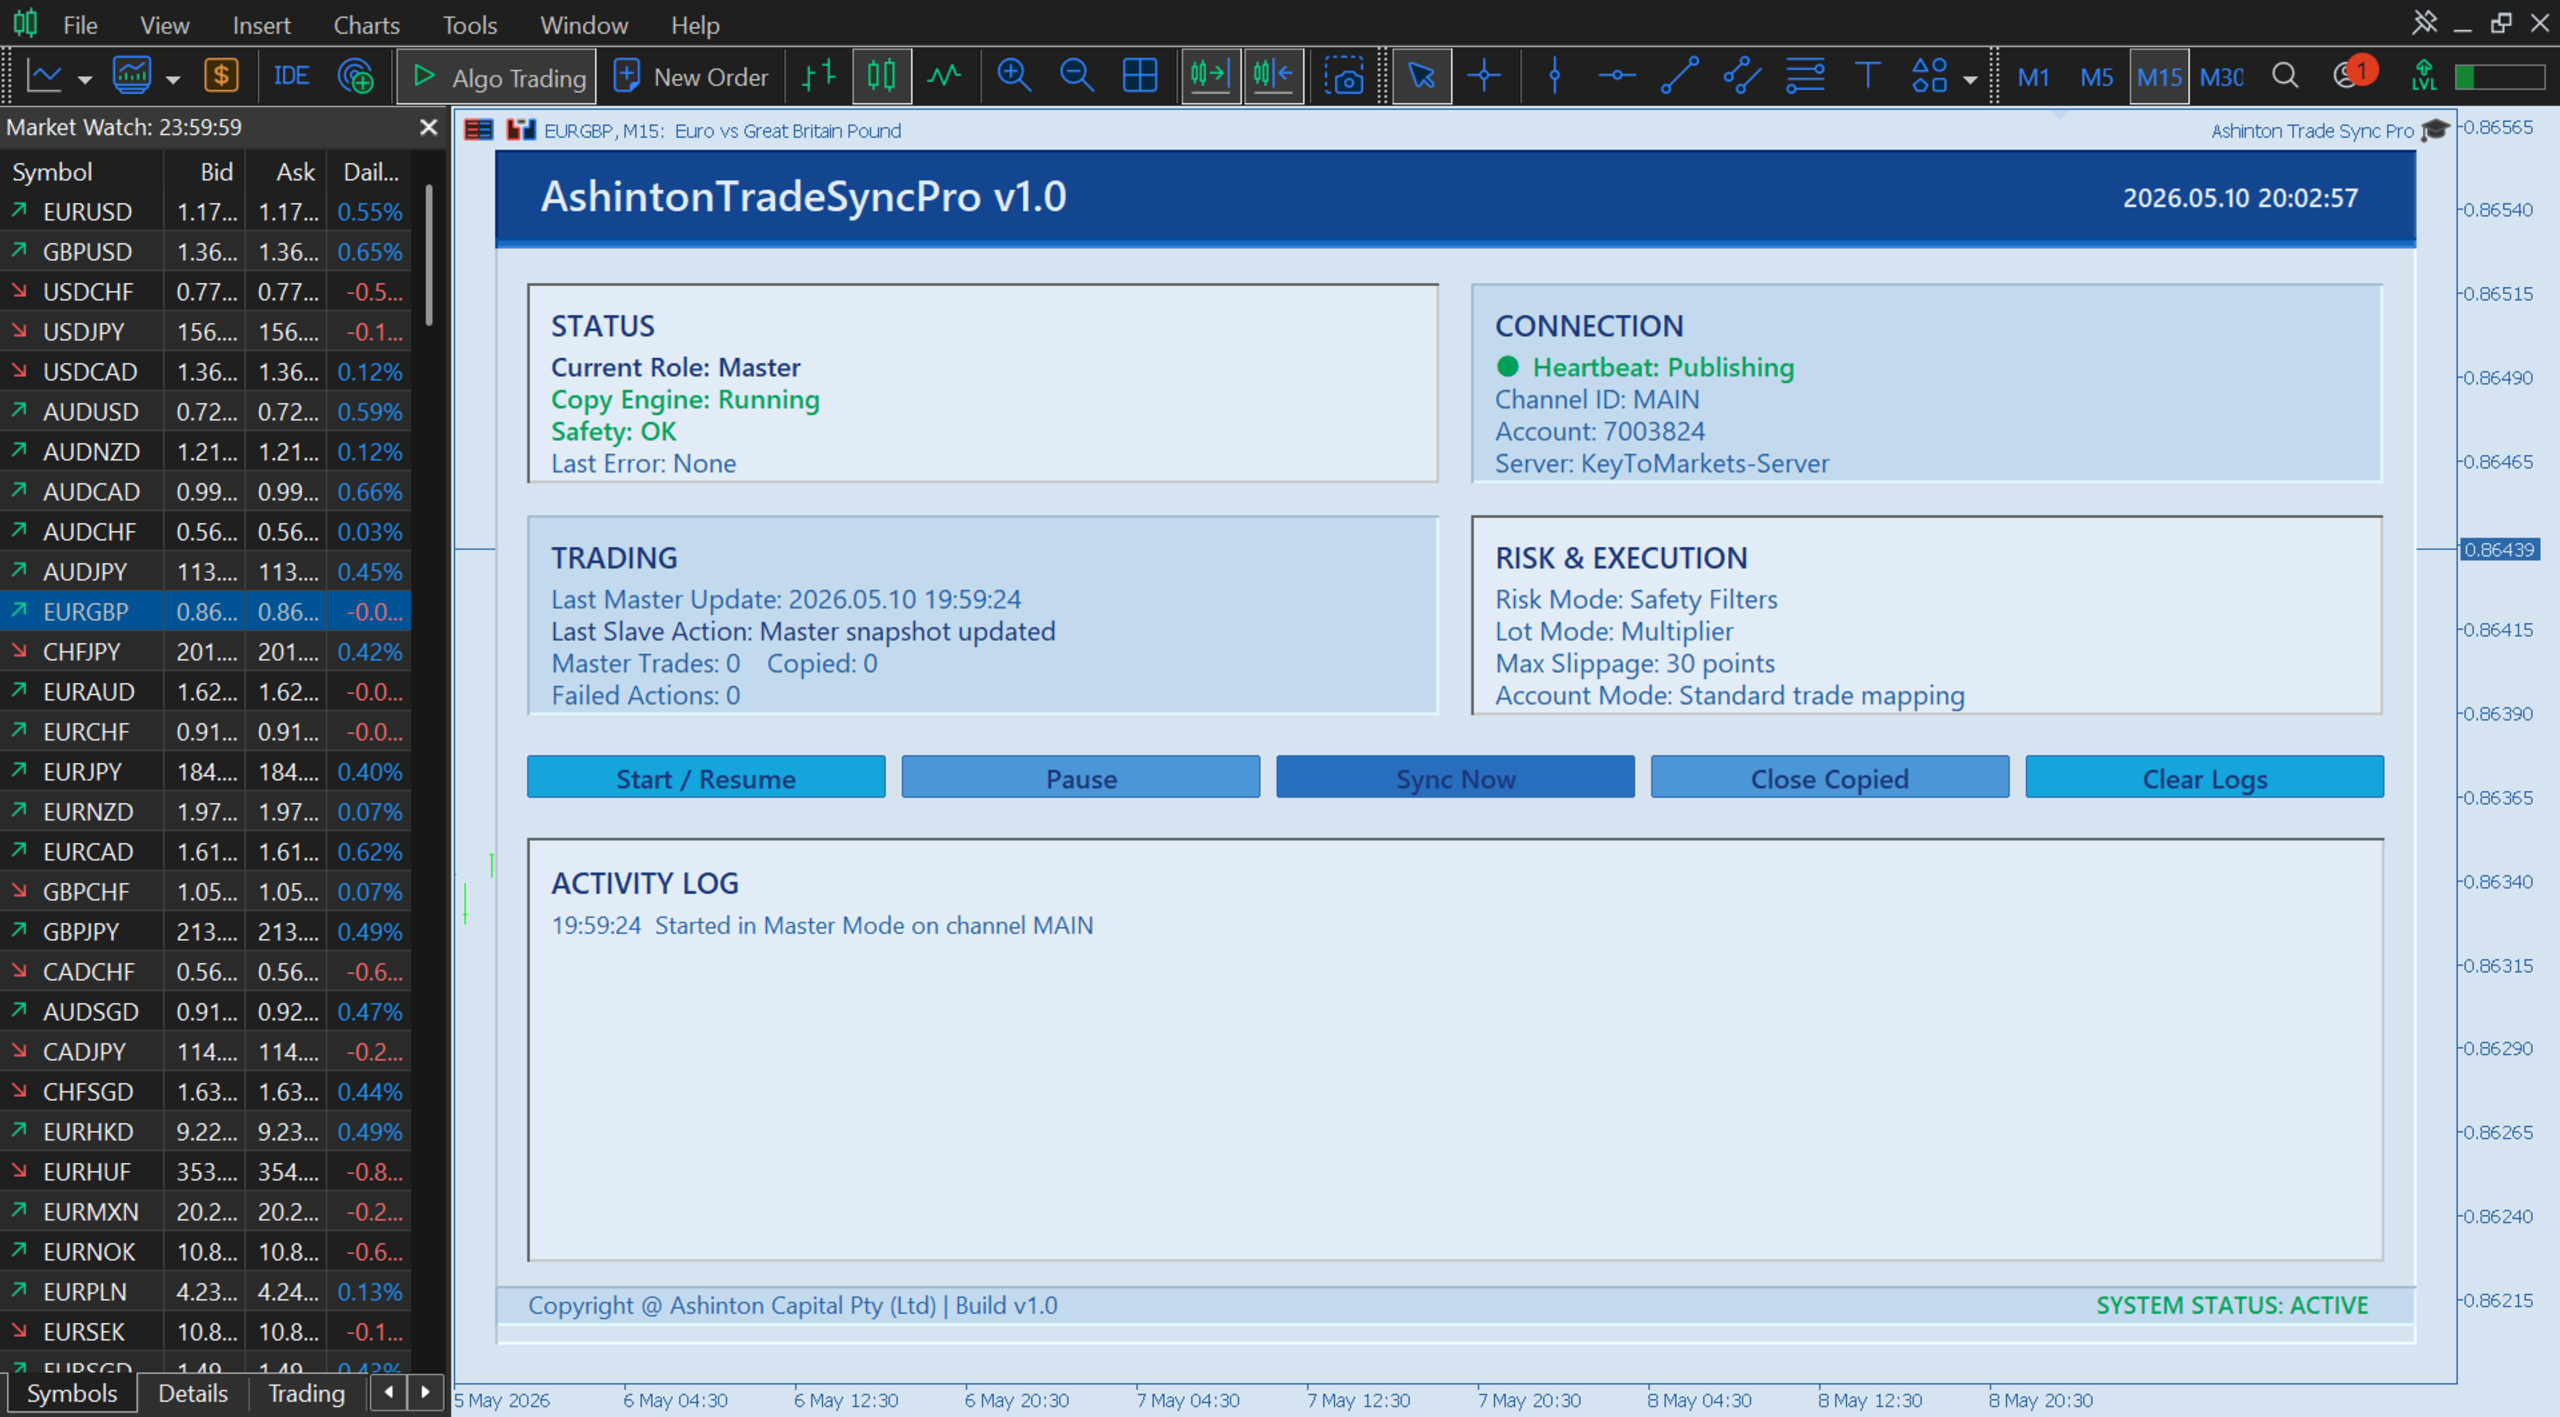Toggle the chart shift option

pos(1273,76)
